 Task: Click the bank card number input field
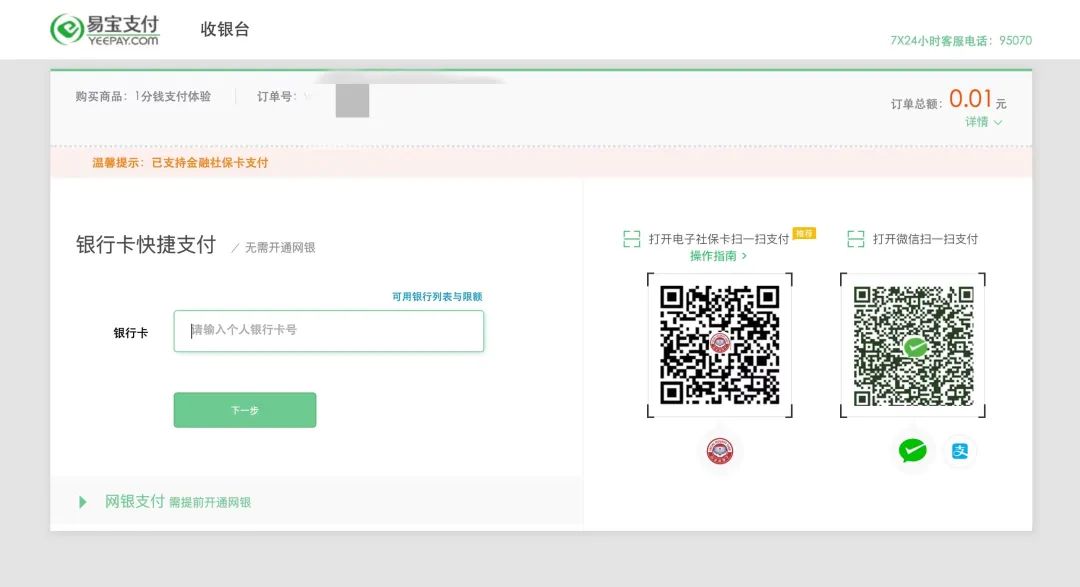pyautogui.click(x=328, y=330)
